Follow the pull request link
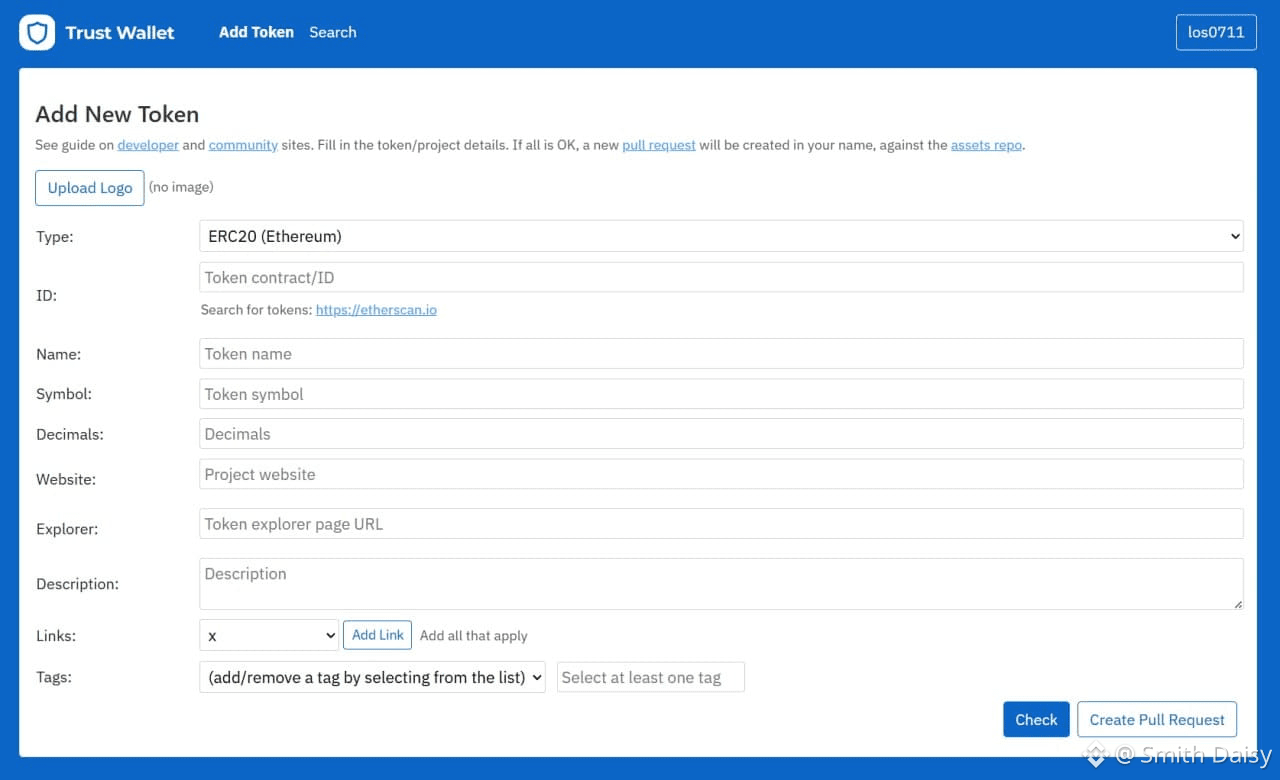 pos(658,145)
